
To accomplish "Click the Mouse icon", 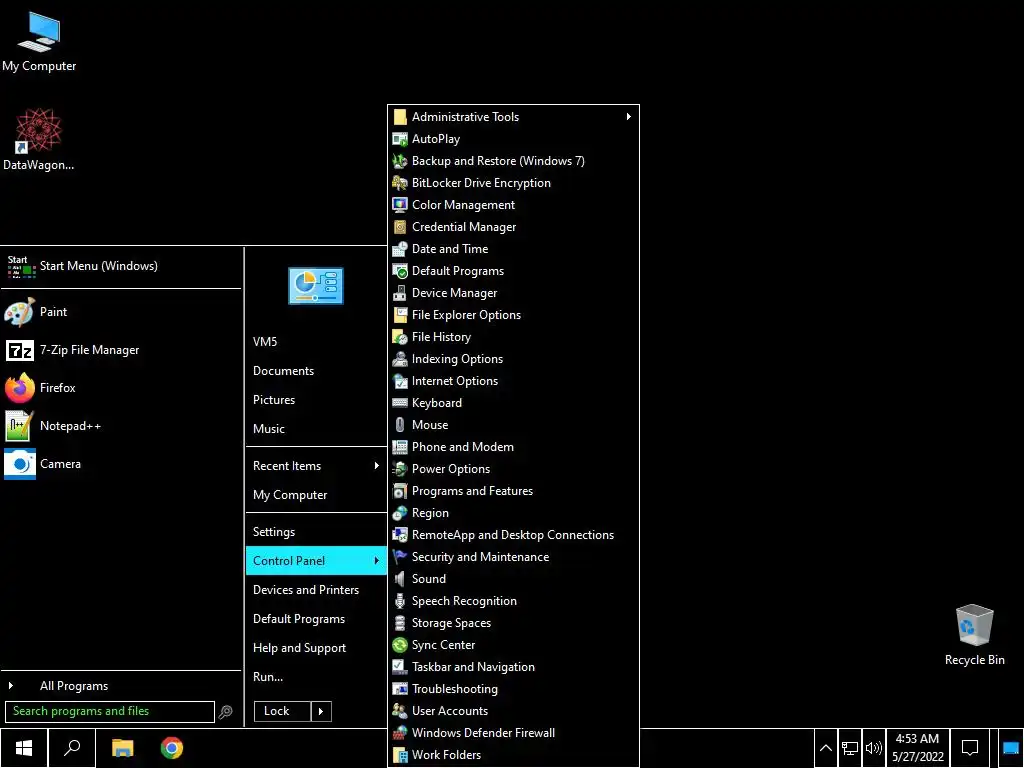I will click(x=400, y=425).
